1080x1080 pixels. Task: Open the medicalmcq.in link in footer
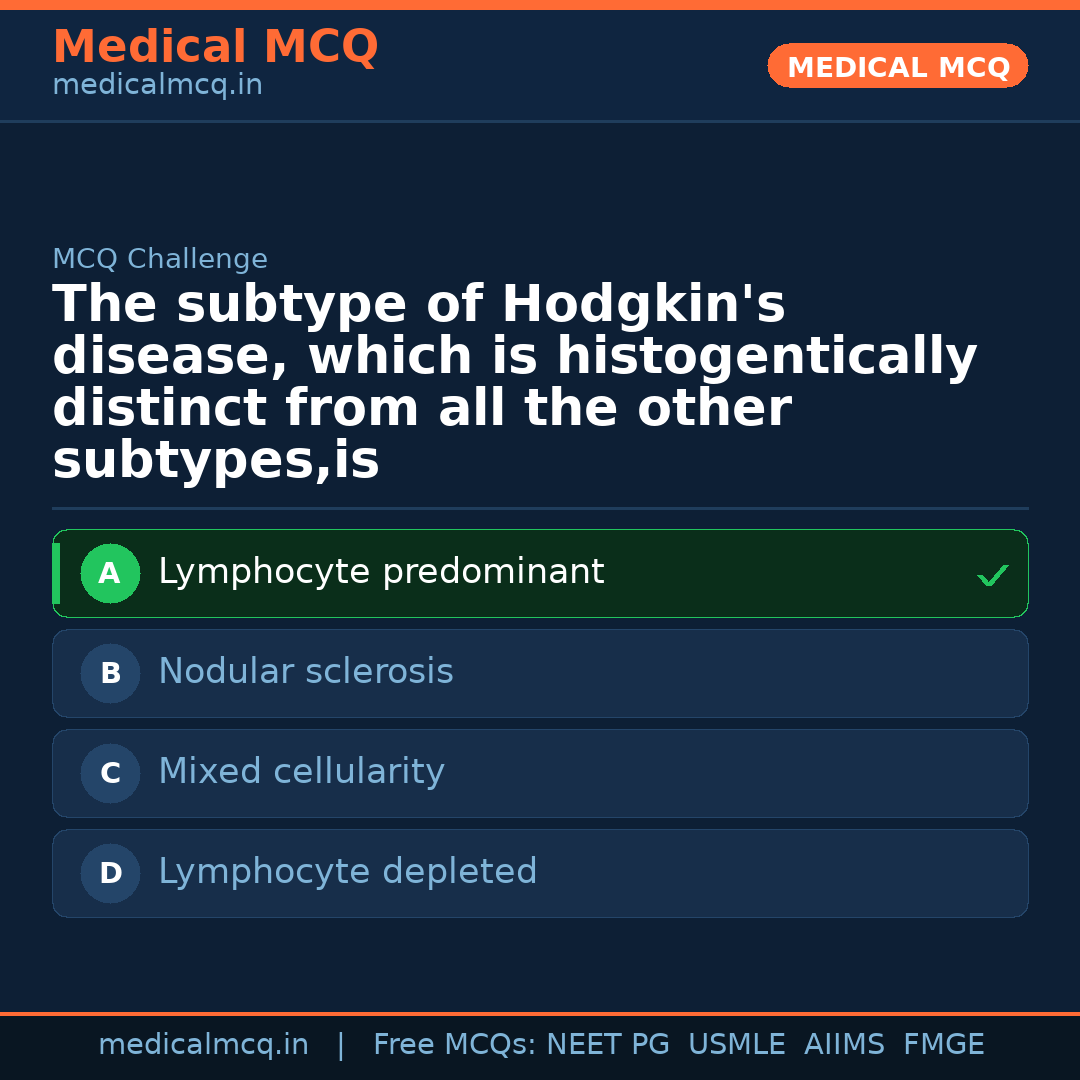tap(203, 1045)
